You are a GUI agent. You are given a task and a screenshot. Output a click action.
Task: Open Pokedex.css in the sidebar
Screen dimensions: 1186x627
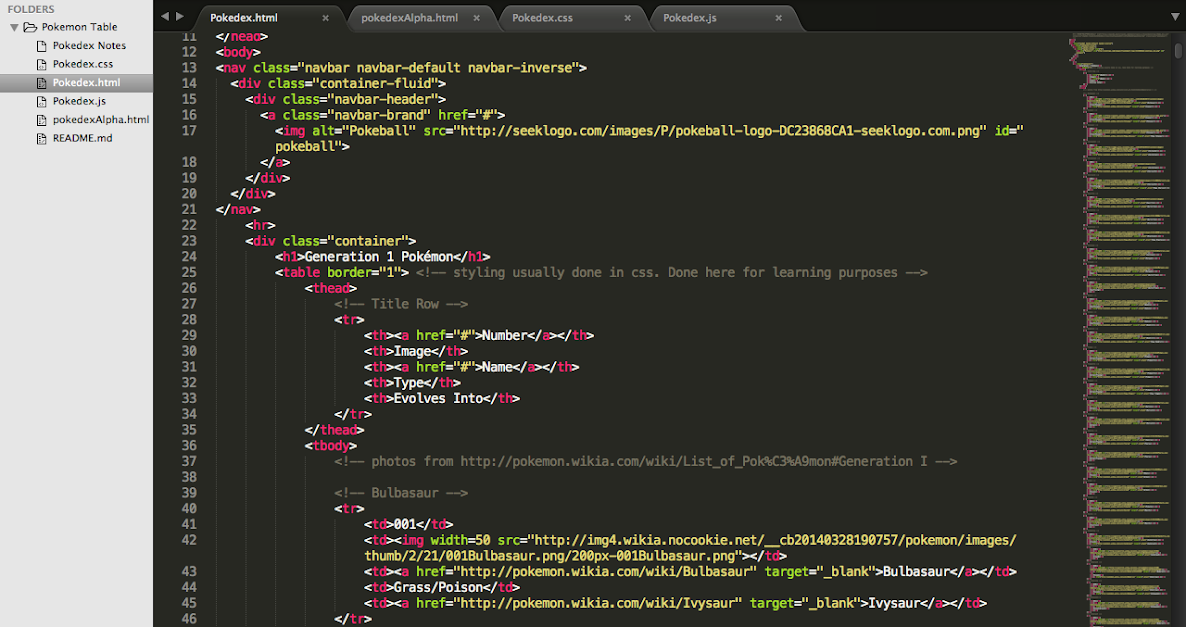(82, 64)
